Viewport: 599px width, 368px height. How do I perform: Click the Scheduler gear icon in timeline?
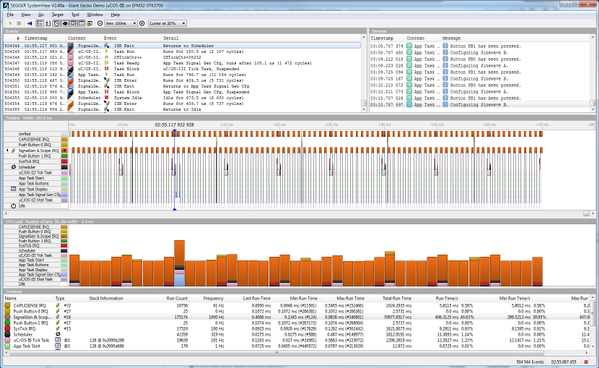coord(13,167)
